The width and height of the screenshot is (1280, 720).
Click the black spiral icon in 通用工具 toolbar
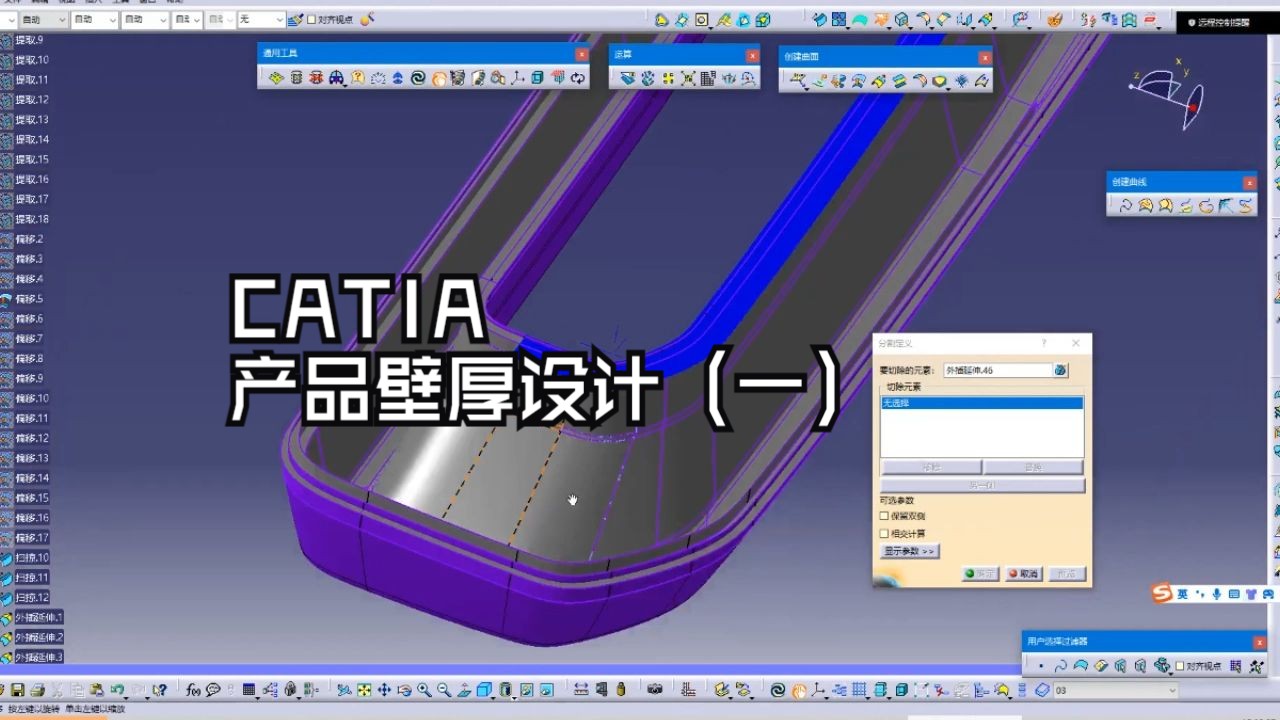[418, 78]
